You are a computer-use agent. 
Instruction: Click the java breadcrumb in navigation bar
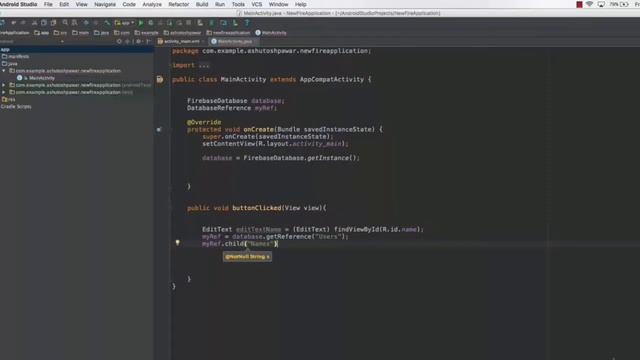(x=102, y=33)
